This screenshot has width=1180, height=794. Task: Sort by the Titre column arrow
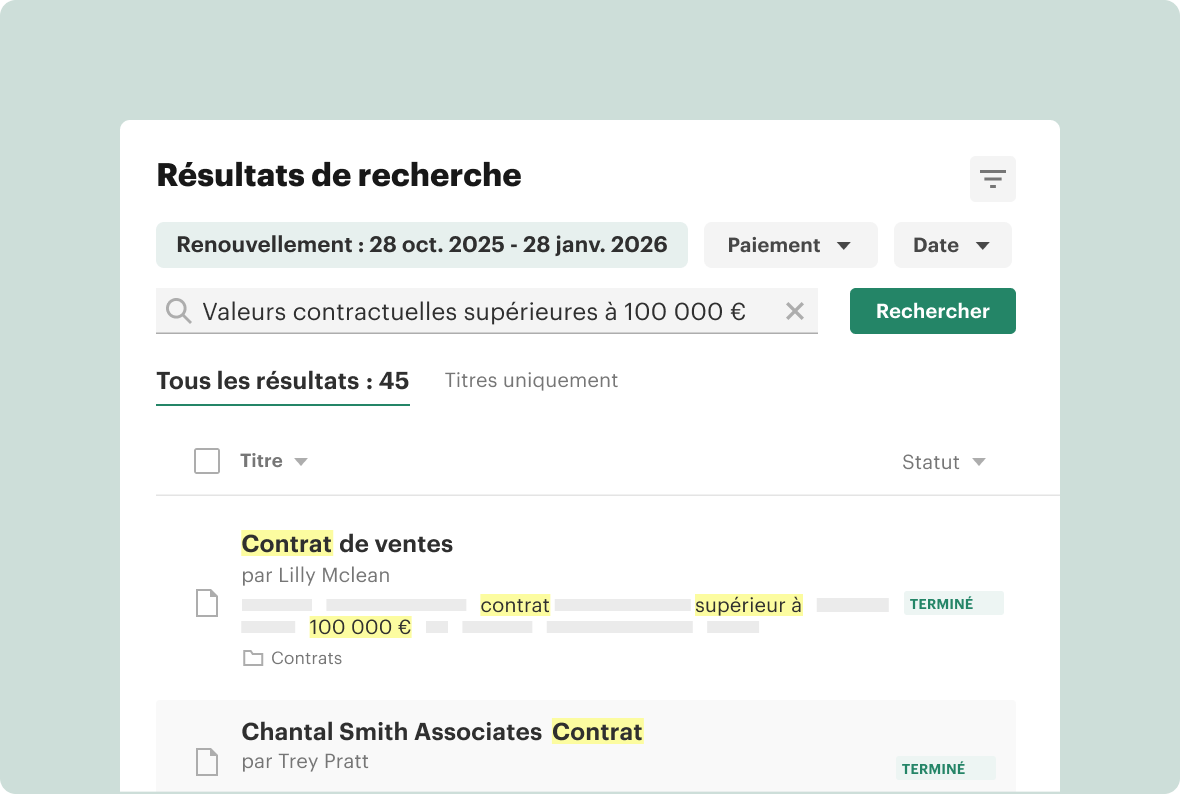click(x=301, y=461)
